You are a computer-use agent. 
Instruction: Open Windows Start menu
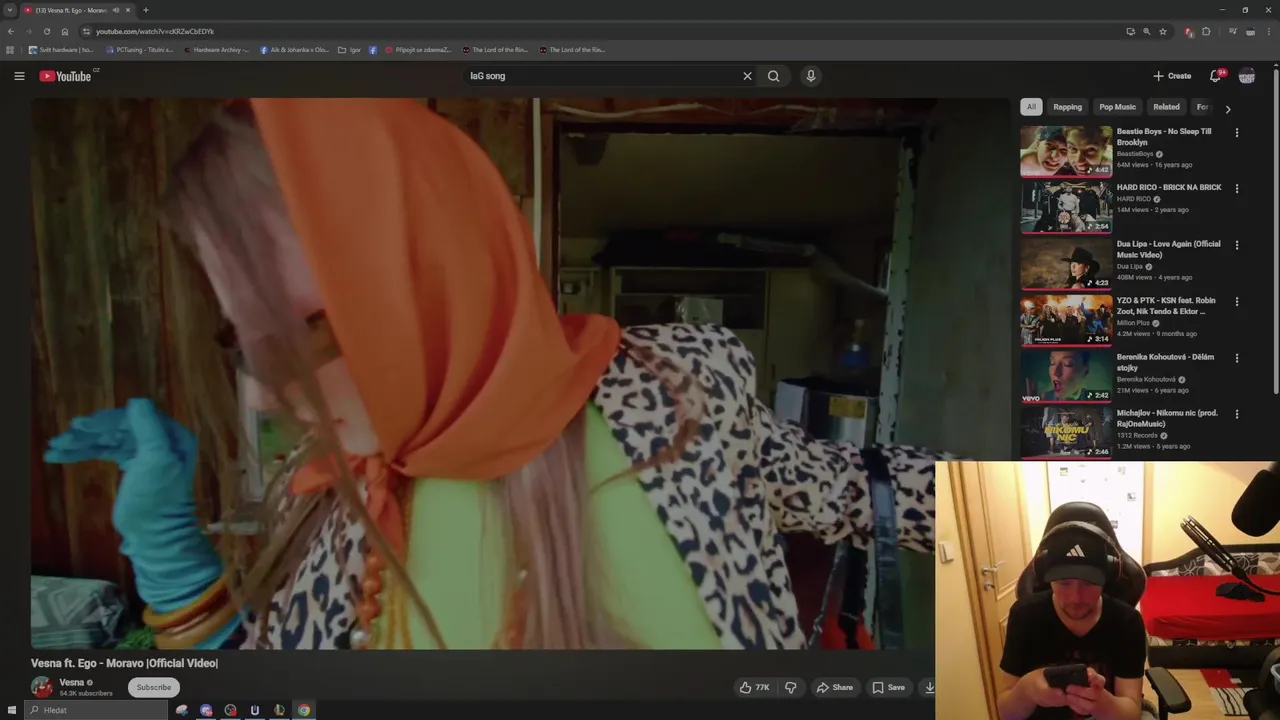12,710
